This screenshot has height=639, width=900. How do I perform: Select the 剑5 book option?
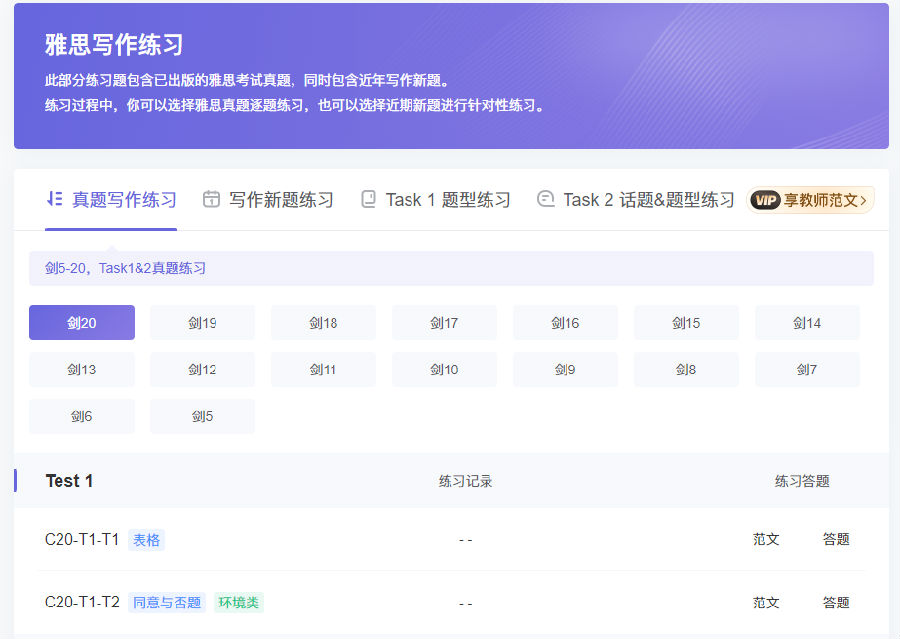point(202,416)
